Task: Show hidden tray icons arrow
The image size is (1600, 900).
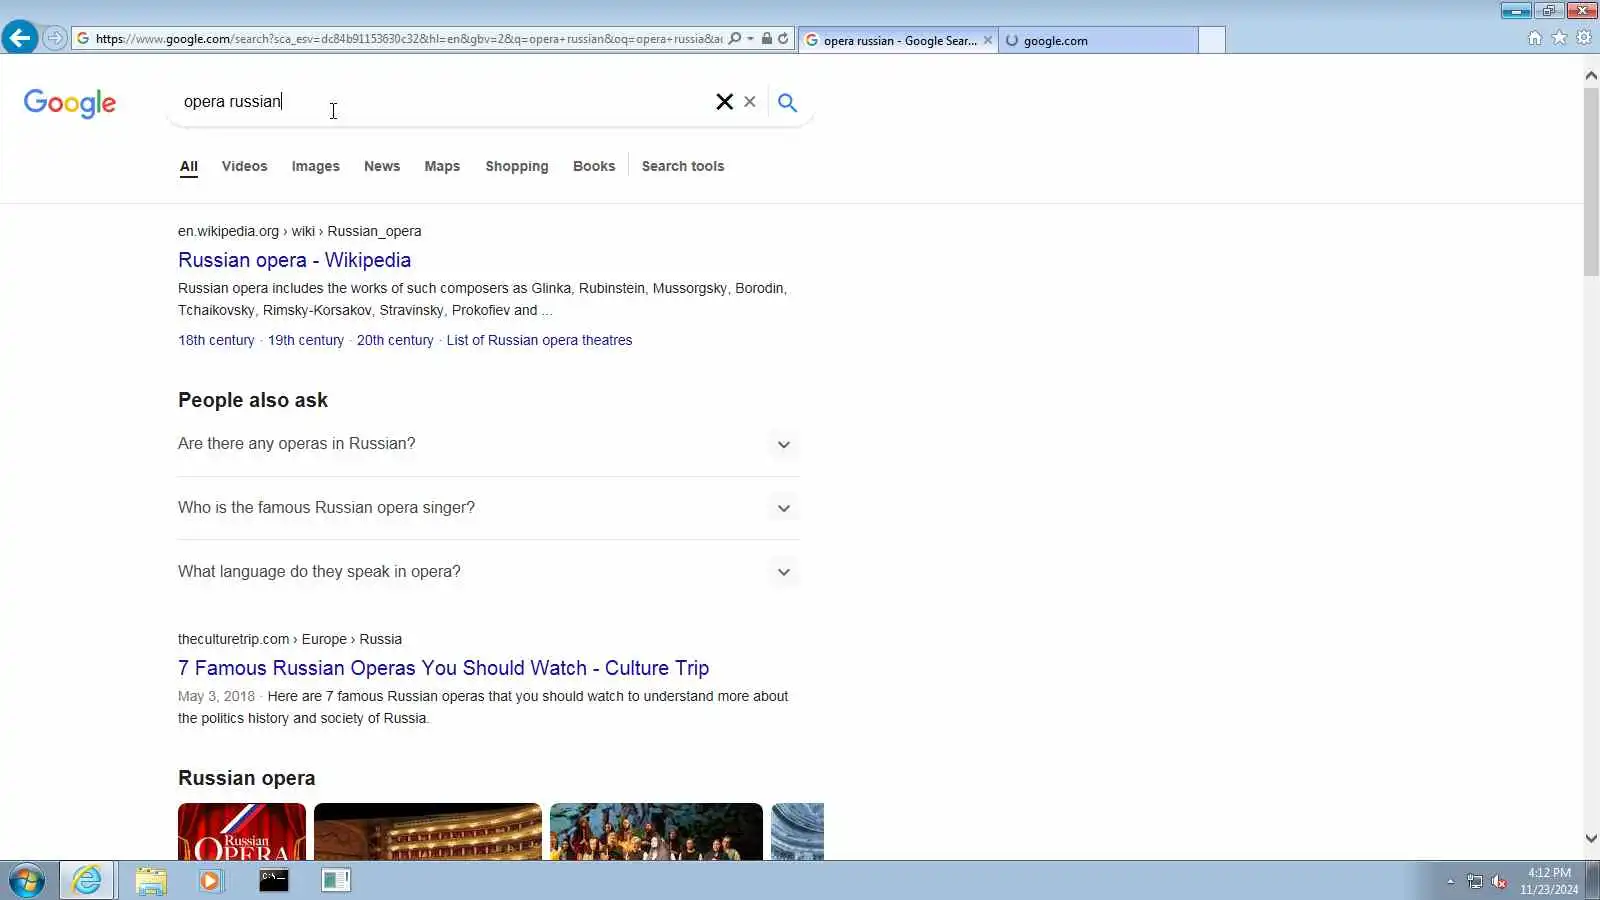Action: point(1450,882)
